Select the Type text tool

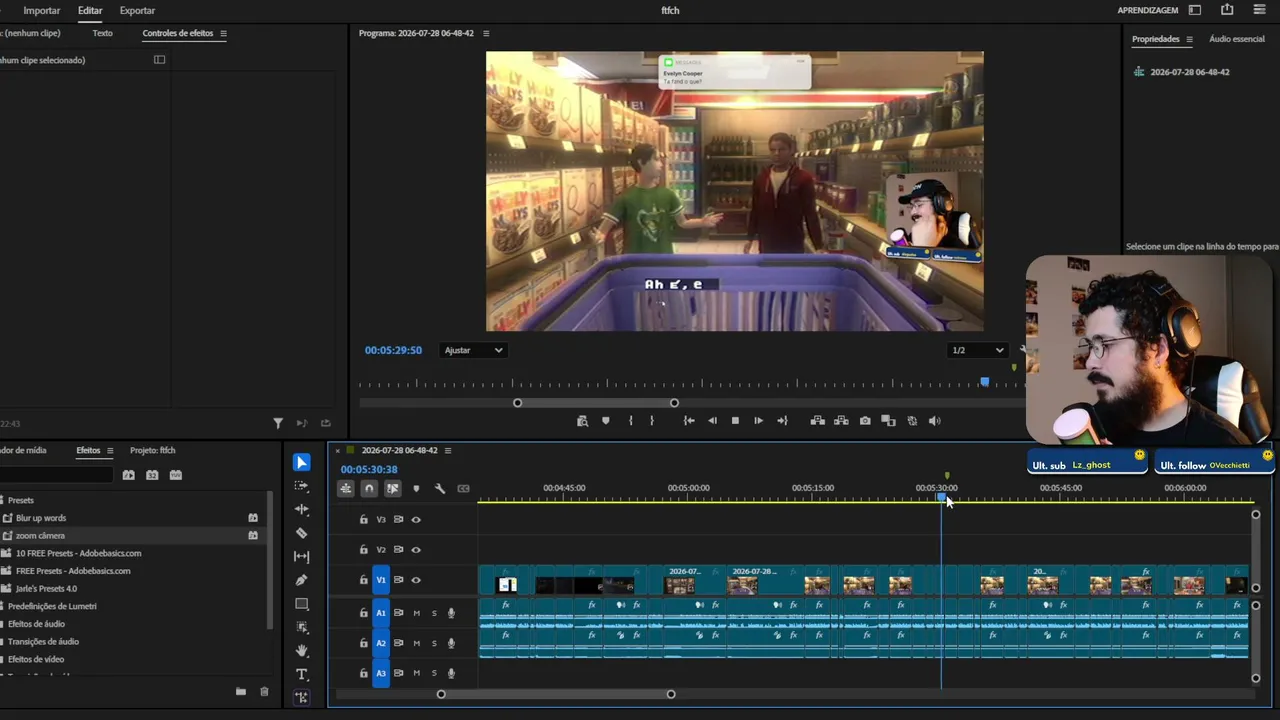[x=301, y=674]
